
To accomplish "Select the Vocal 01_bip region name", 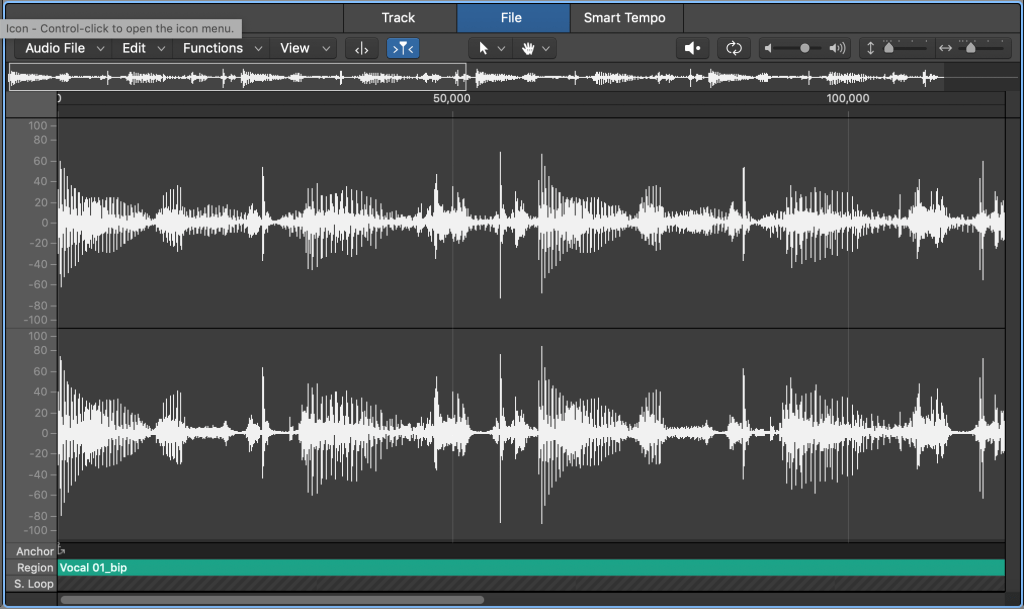I will click(91, 567).
